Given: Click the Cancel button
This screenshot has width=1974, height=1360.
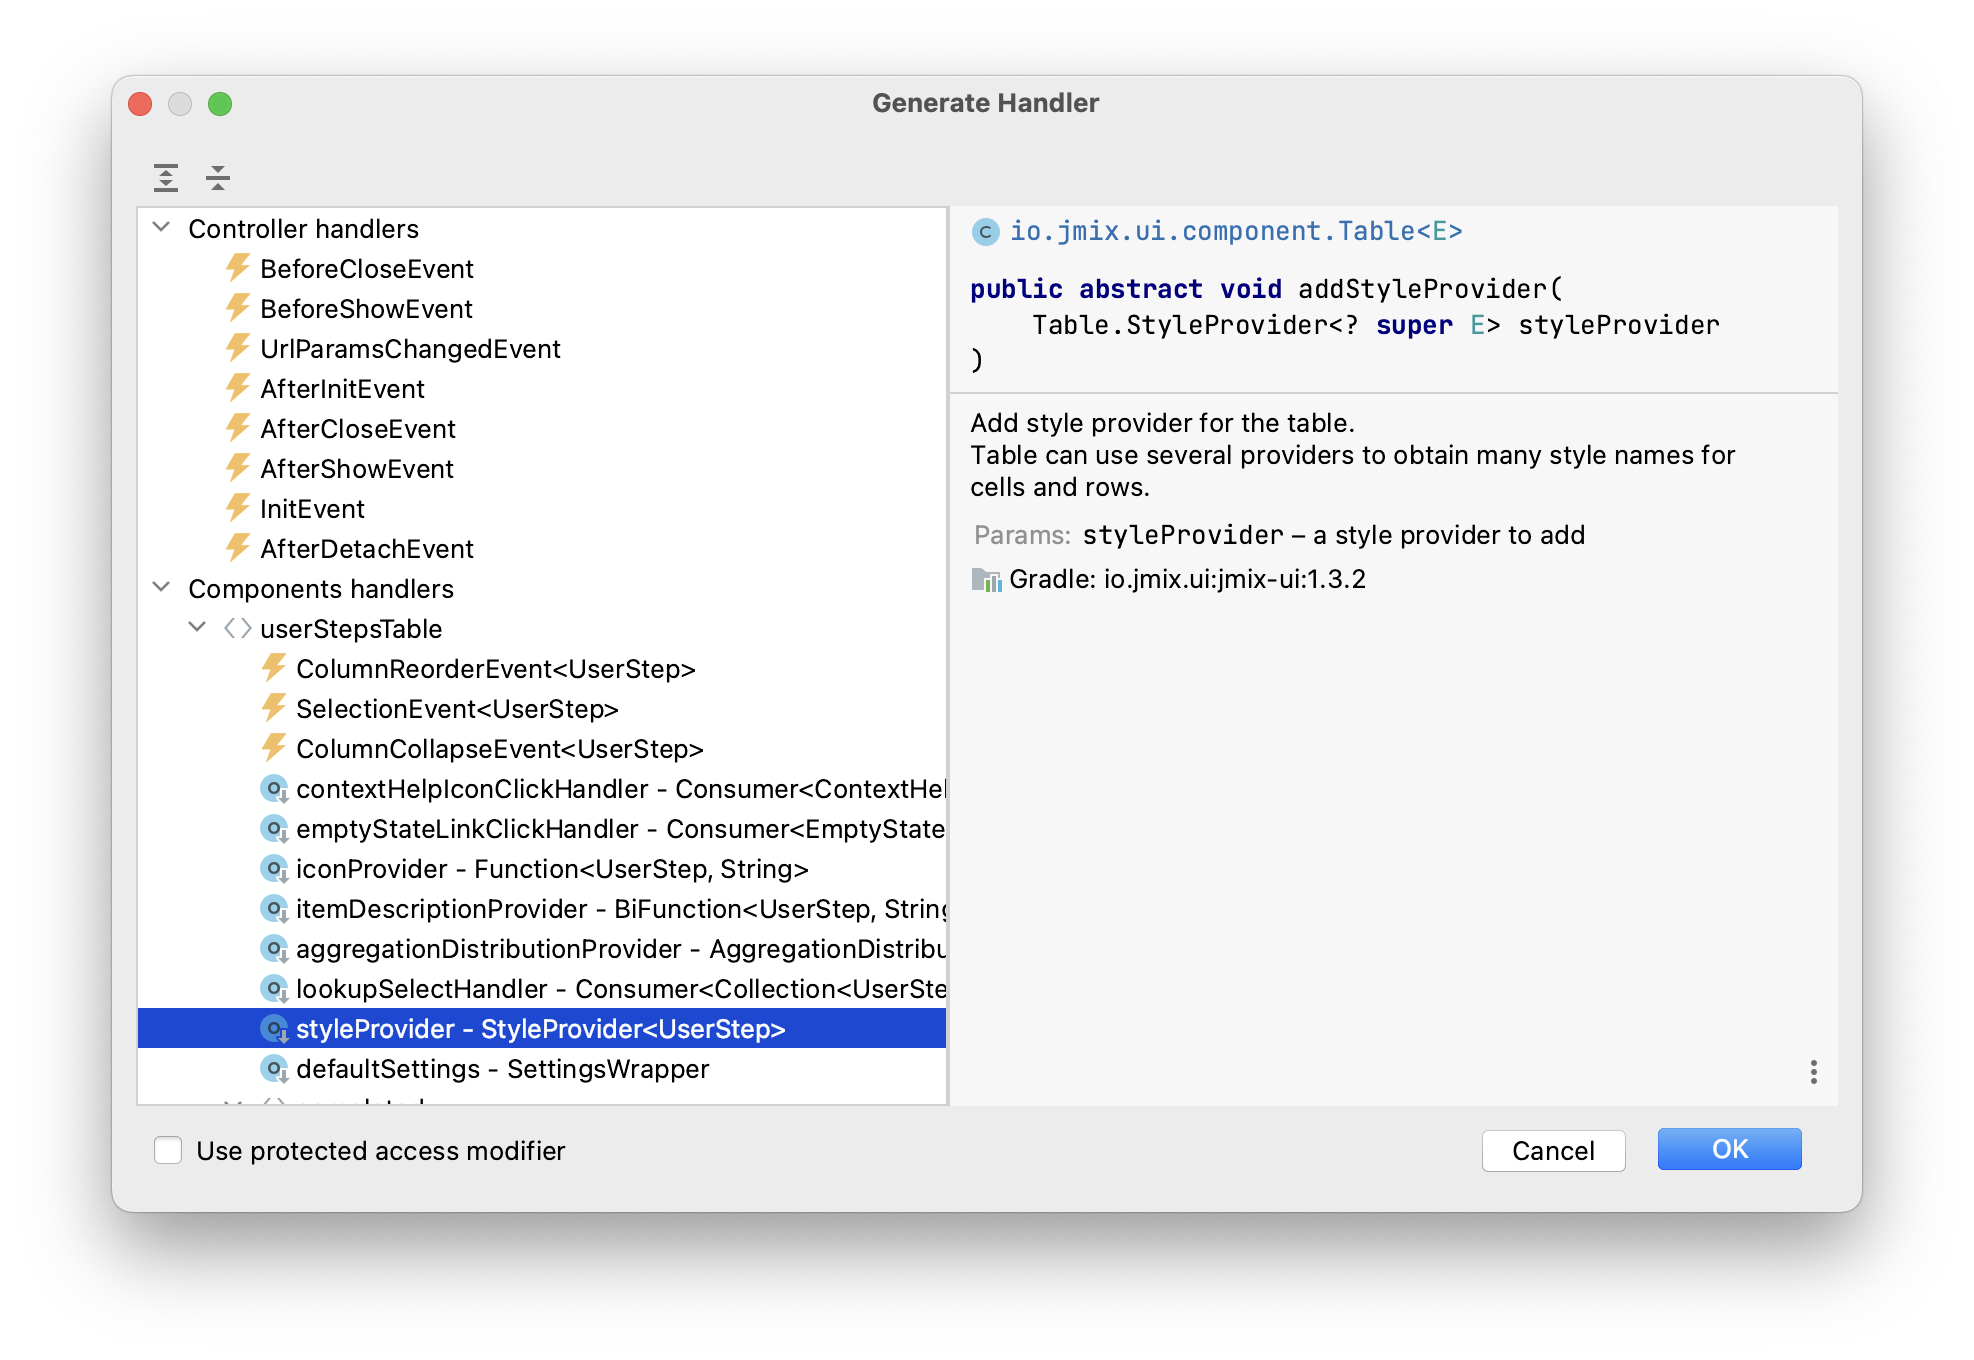Looking at the screenshot, I should coord(1553,1151).
